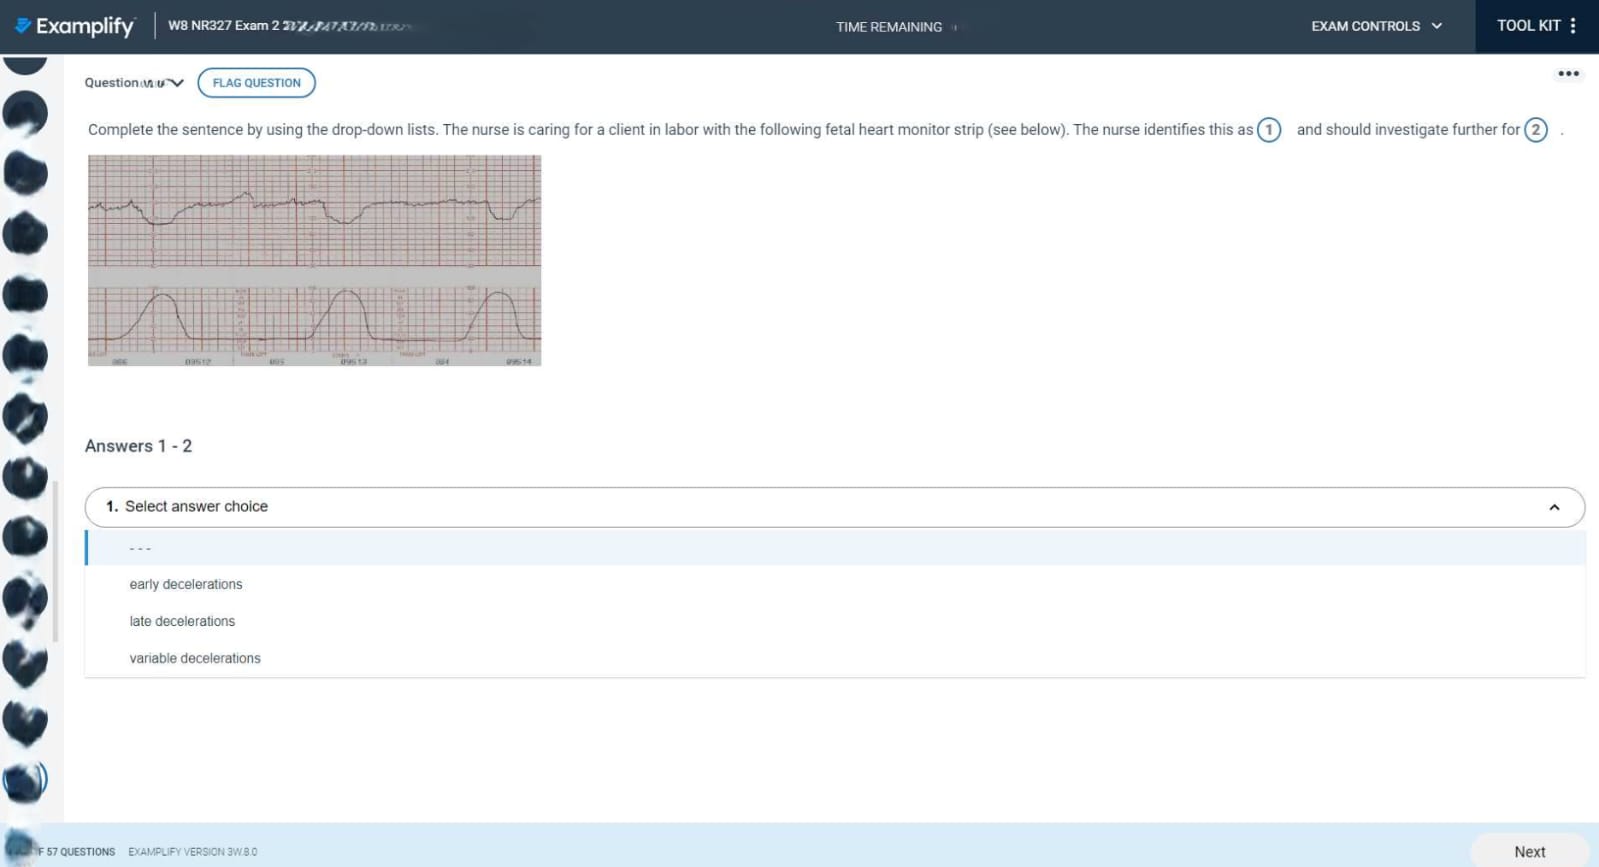Click the fetal heart monitor strip image
Viewport: 1599px width, 867px height.
pos(314,260)
